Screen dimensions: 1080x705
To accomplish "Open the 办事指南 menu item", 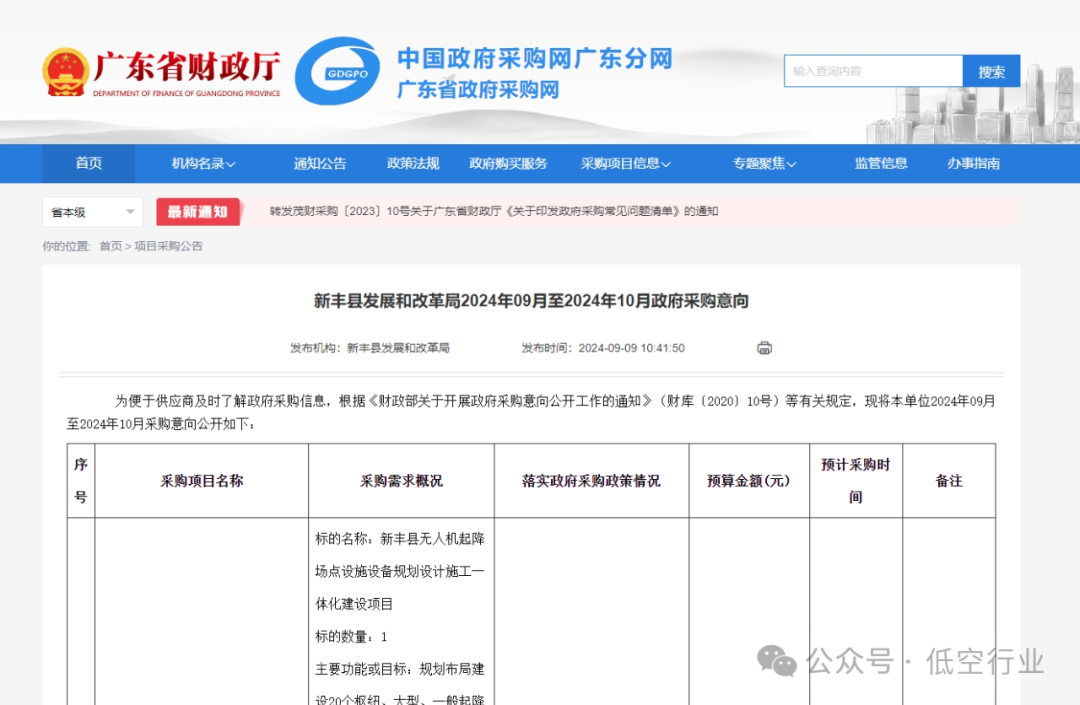I will pos(973,163).
